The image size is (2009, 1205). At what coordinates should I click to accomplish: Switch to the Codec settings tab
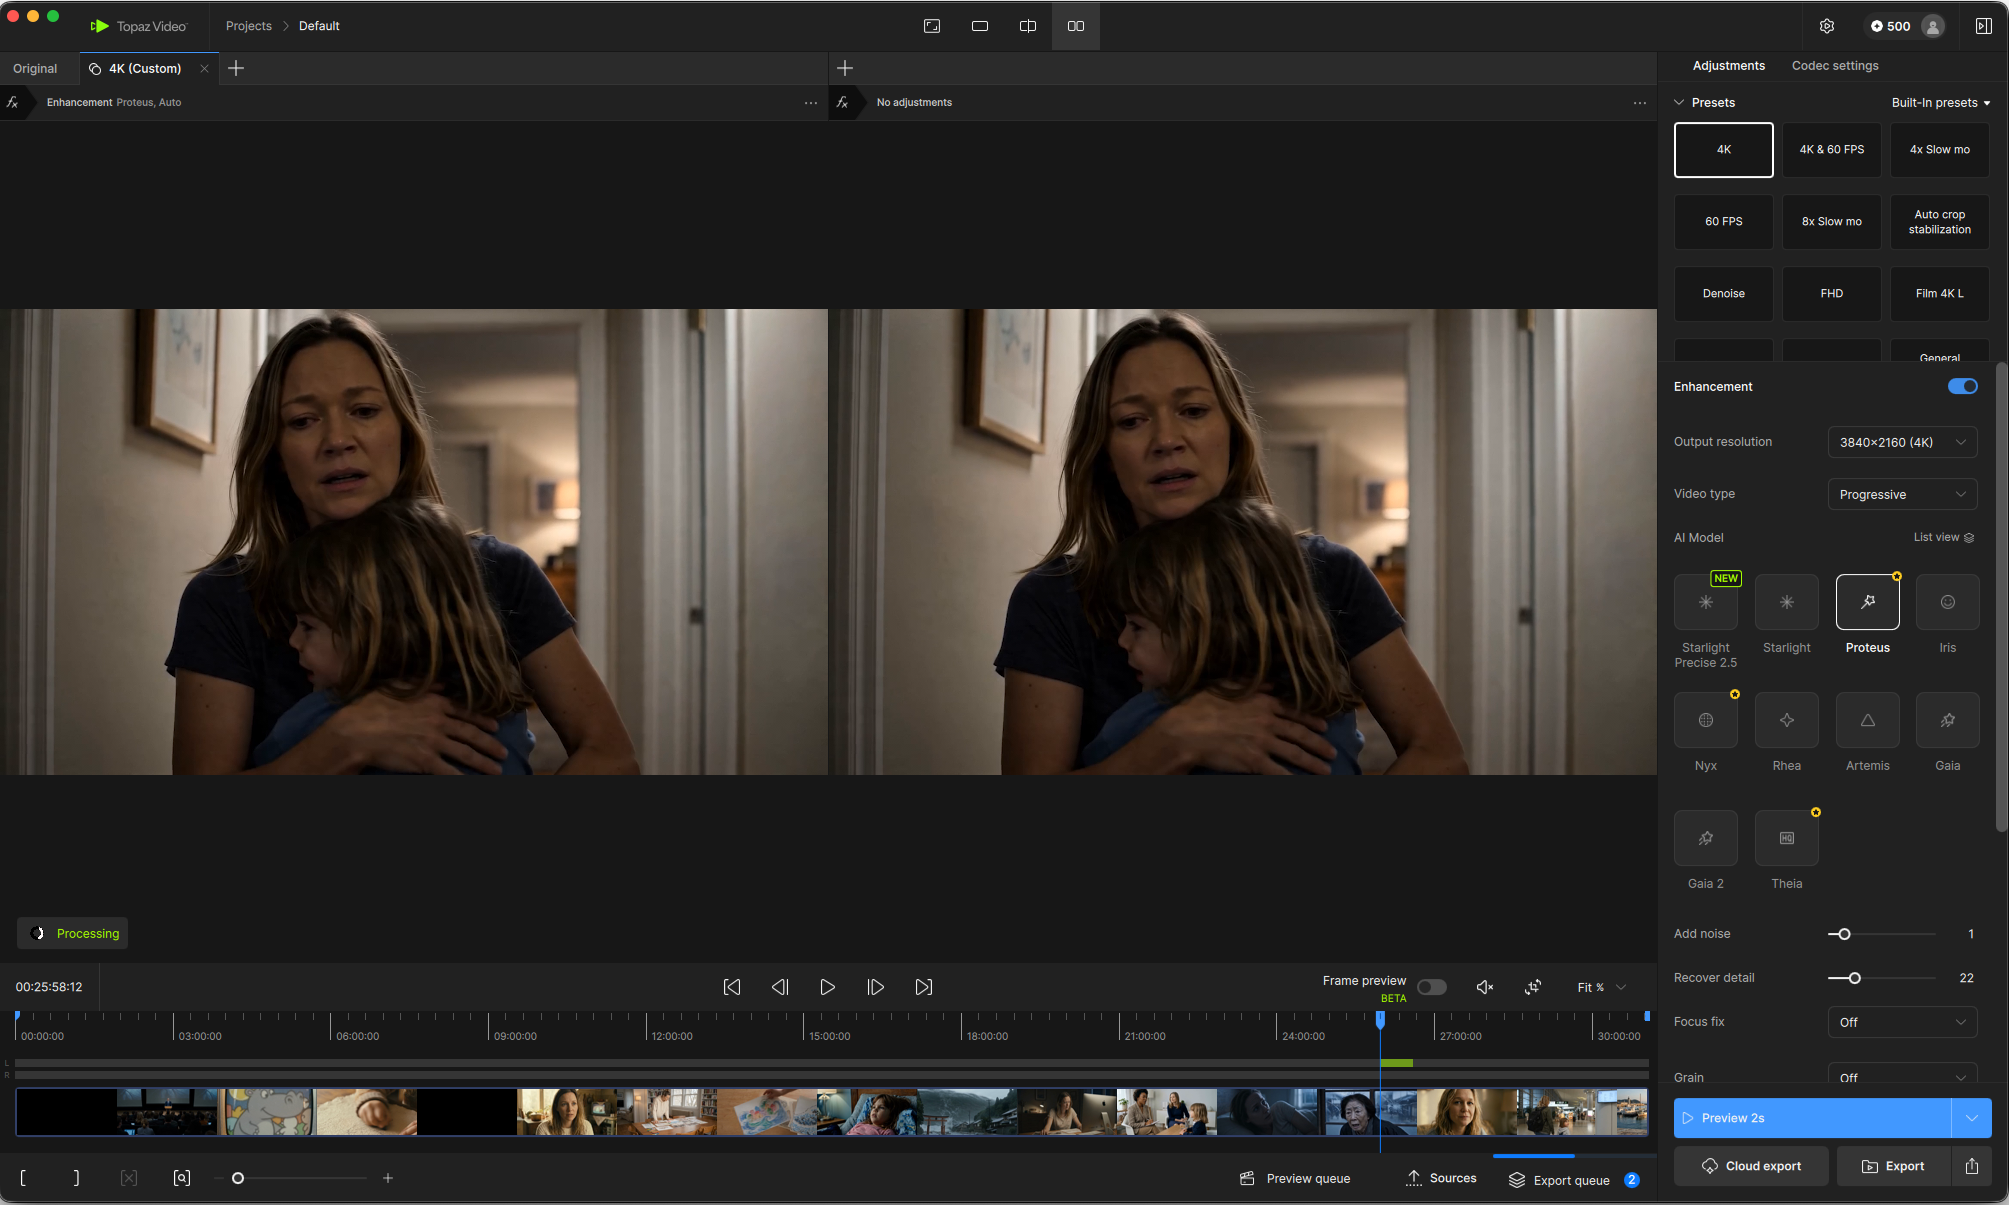click(x=1834, y=66)
